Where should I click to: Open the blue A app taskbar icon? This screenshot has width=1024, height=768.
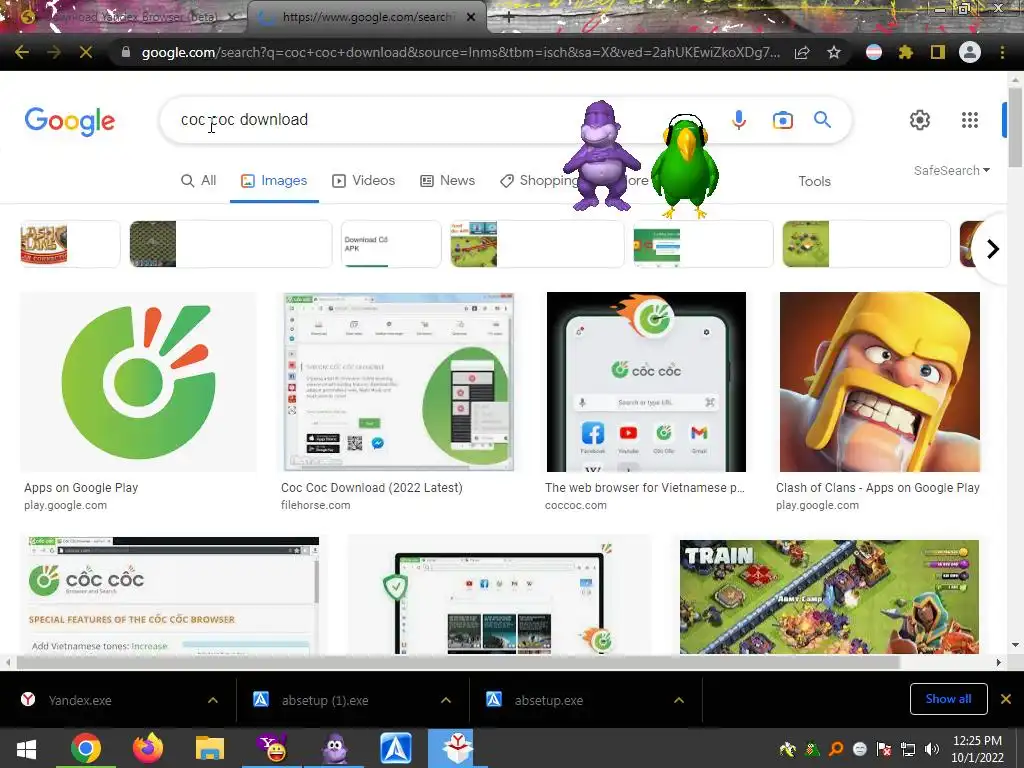click(396, 748)
